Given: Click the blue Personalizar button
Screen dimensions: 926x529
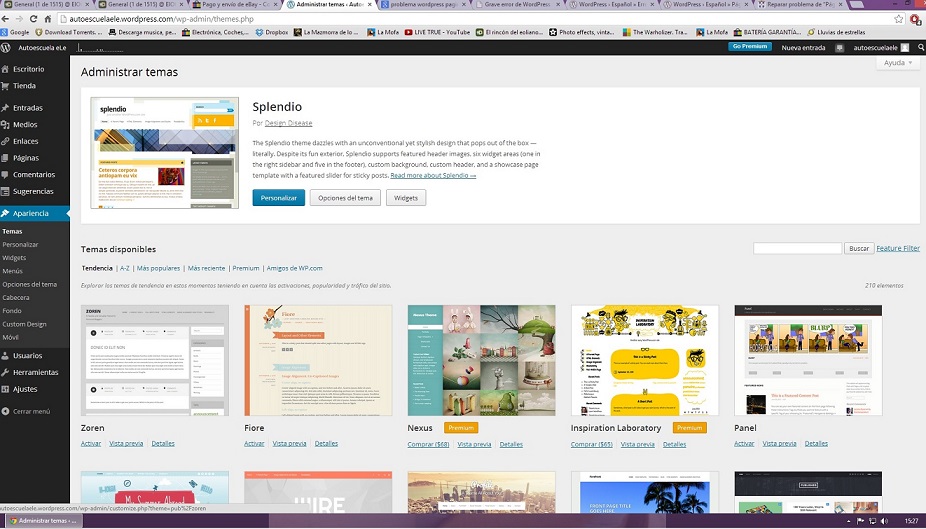Looking at the screenshot, I should [x=279, y=198].
